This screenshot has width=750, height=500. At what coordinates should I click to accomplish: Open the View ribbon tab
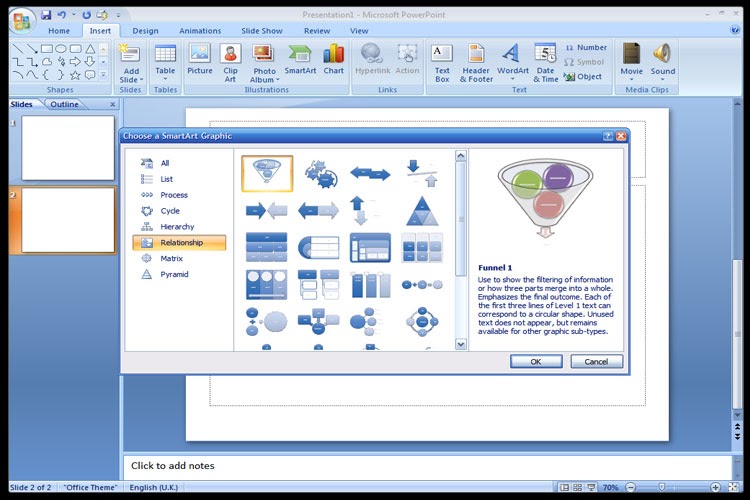coord(359,31)
